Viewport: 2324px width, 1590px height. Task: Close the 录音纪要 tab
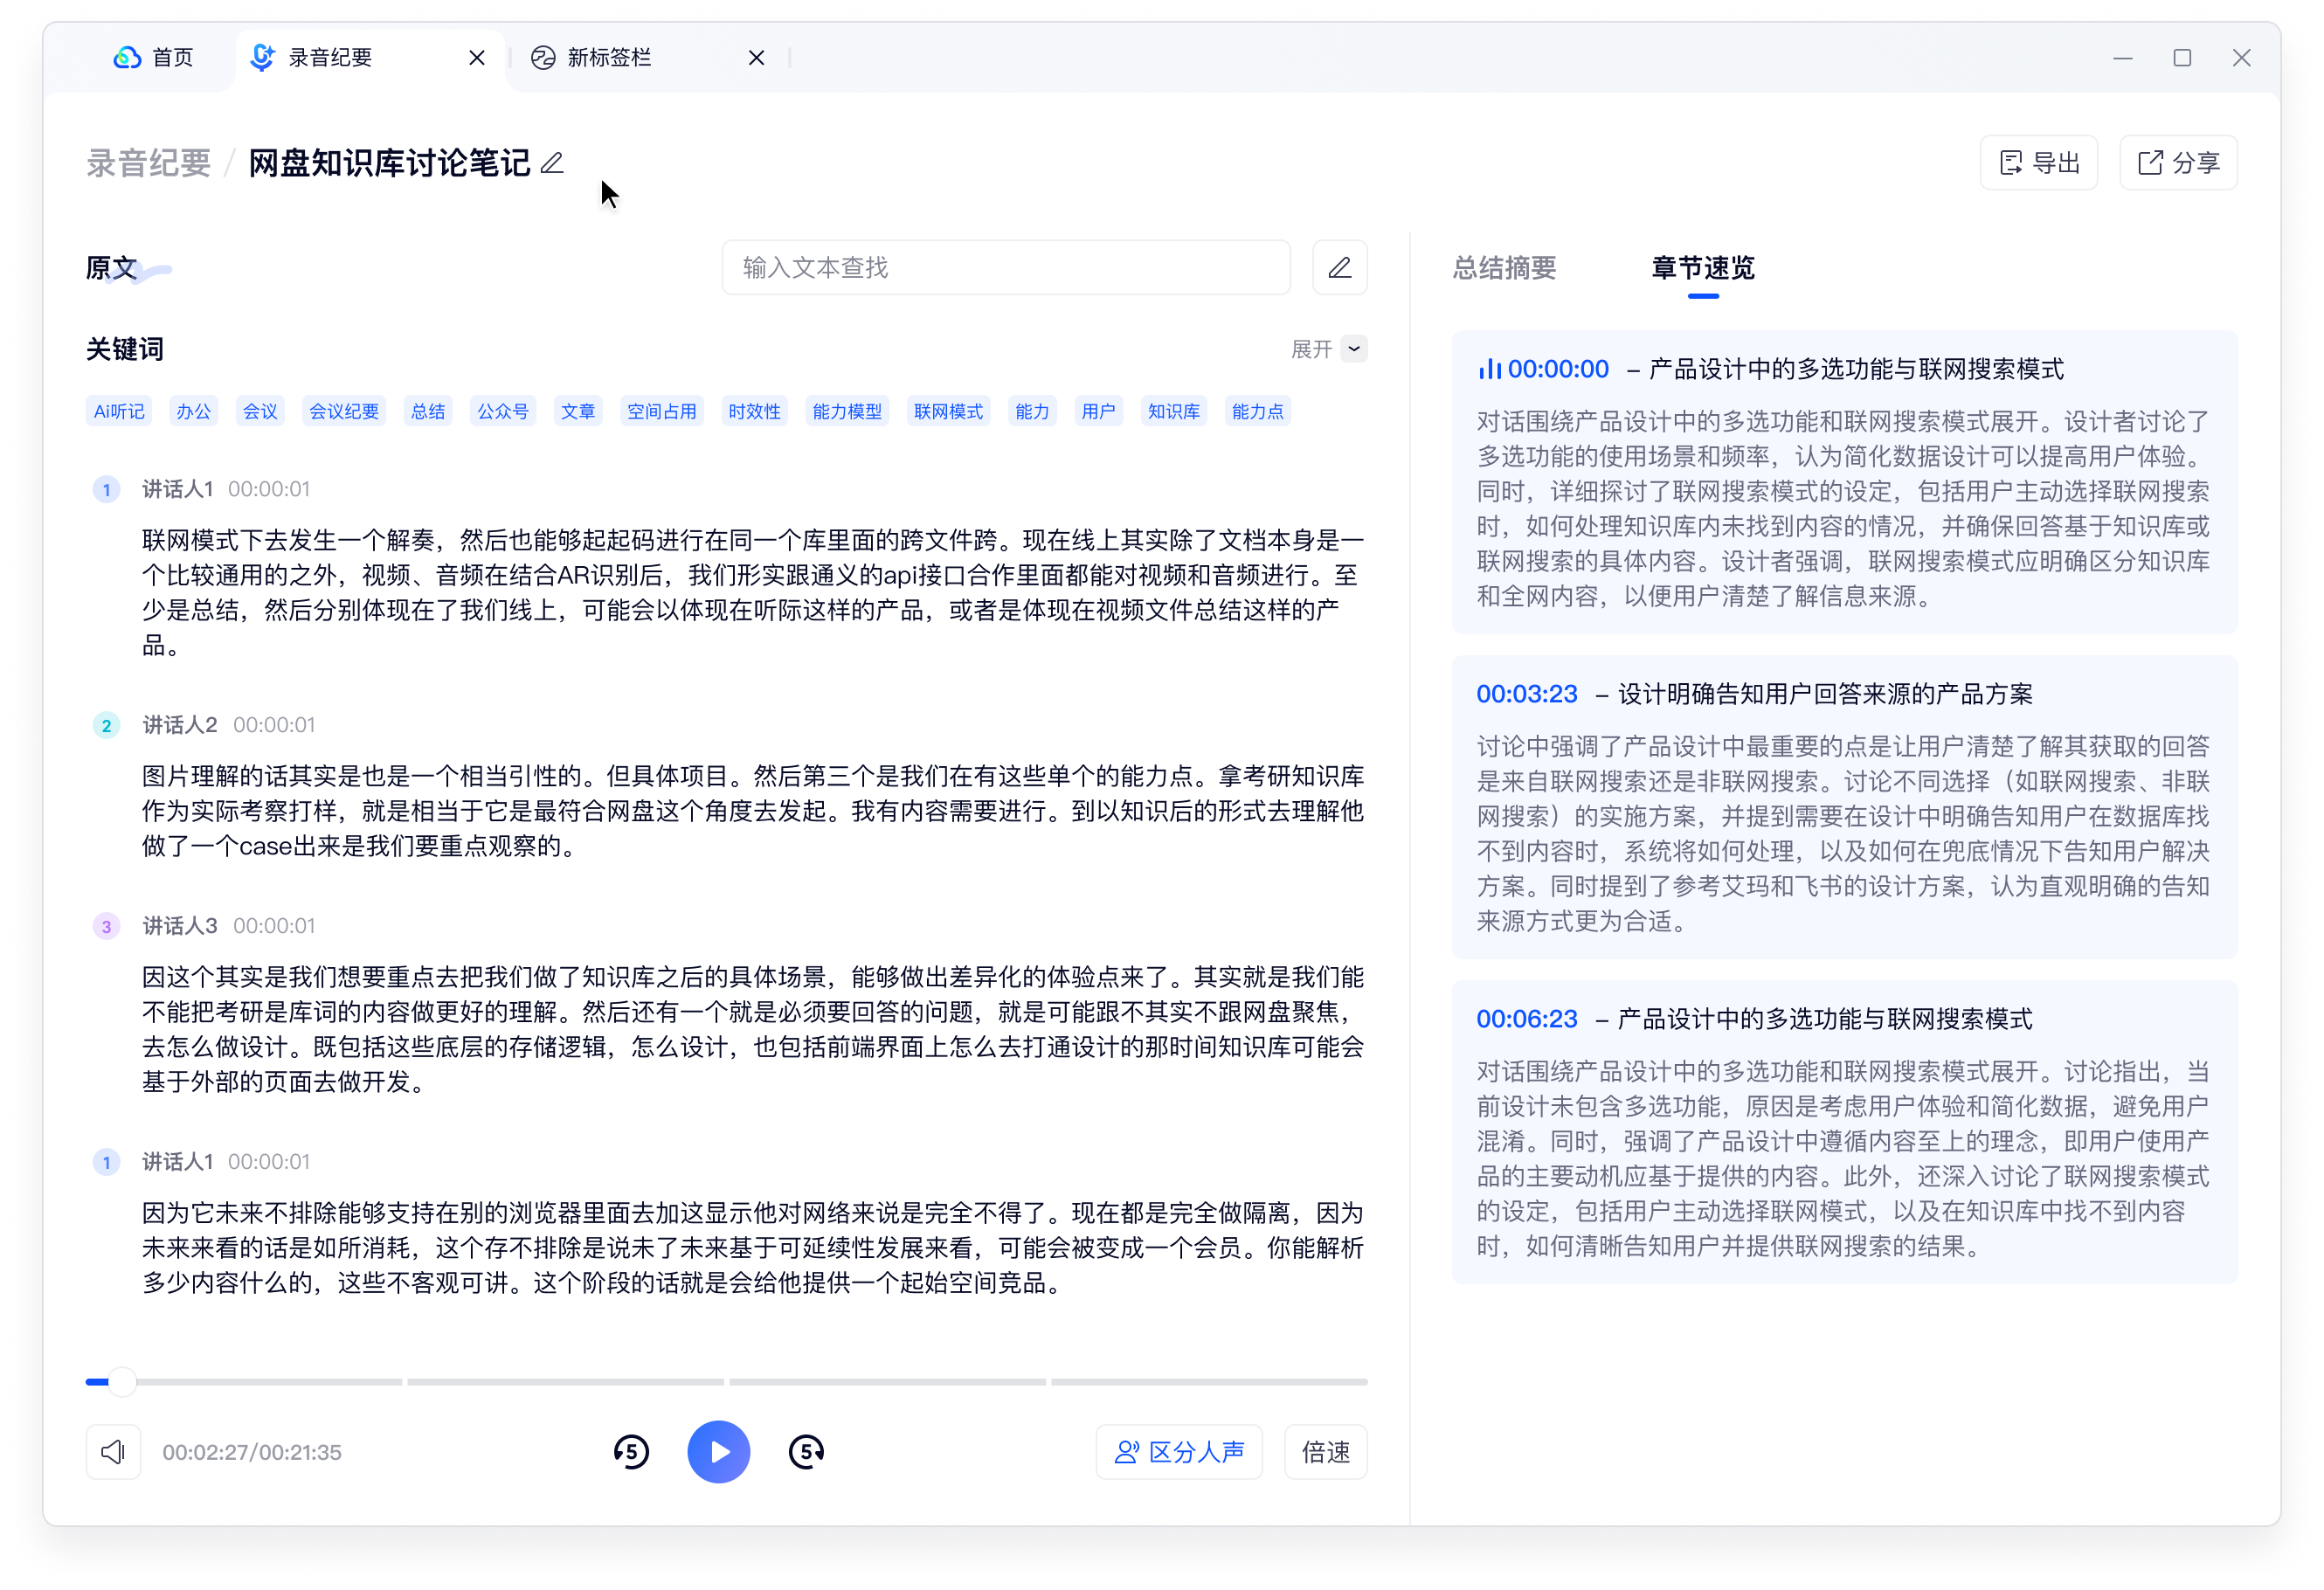pyautogui.click(x=477, y=58)
